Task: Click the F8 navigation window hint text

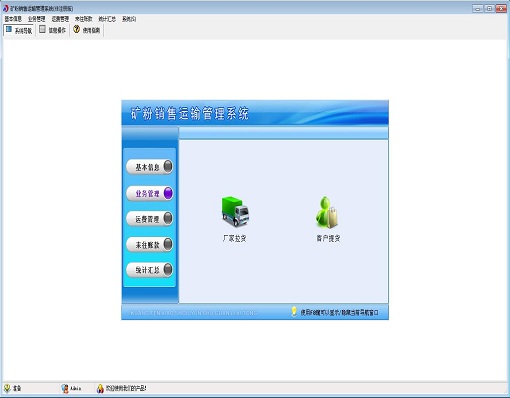Action: [339, 313]
